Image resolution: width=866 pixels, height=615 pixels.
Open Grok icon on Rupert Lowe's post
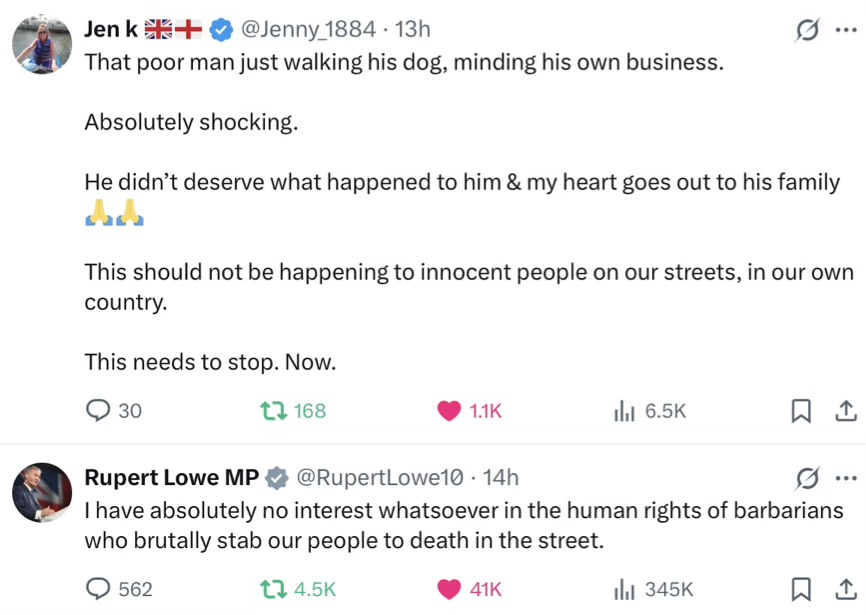pyautogui.click(x=806, y=478)
